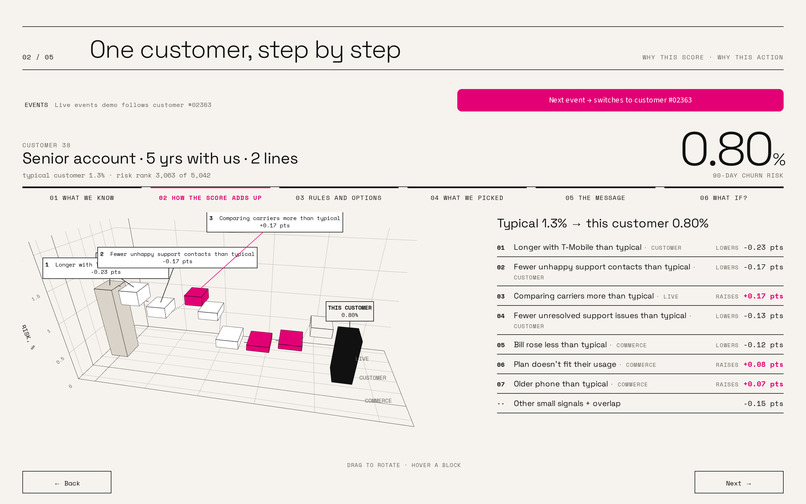Click the Other small signals + overlap row
The height and width of the screenshot is (504, 806).
click(x=640, y=404)
